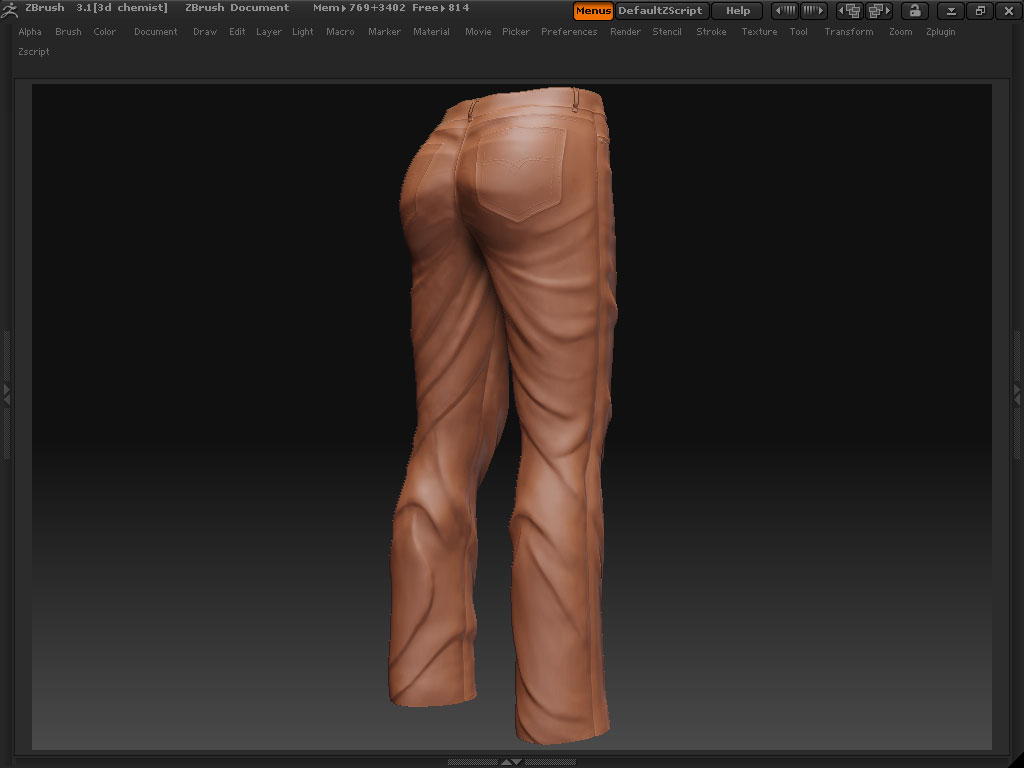Open the Transform menu

(848, 31)
